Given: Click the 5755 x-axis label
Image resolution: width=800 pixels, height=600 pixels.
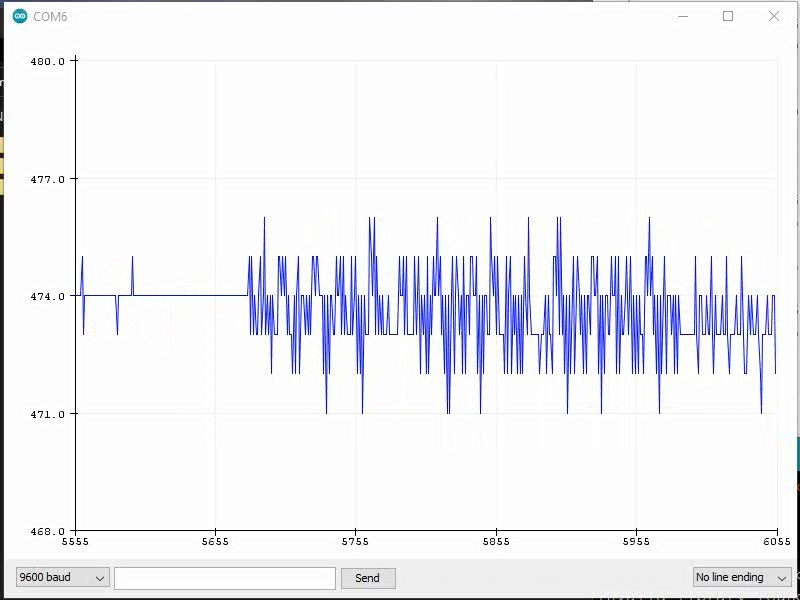Looking at the screenshot, I should tap(355, 543).
